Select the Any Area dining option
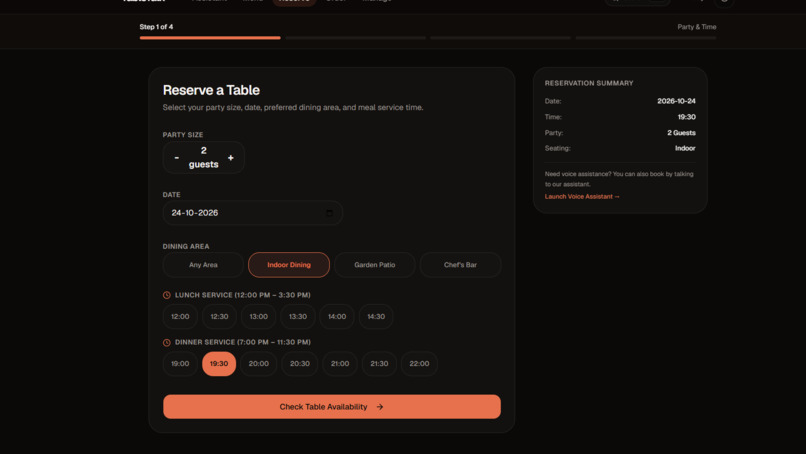This screenshot has width=806, height=454. coord(203,265)
